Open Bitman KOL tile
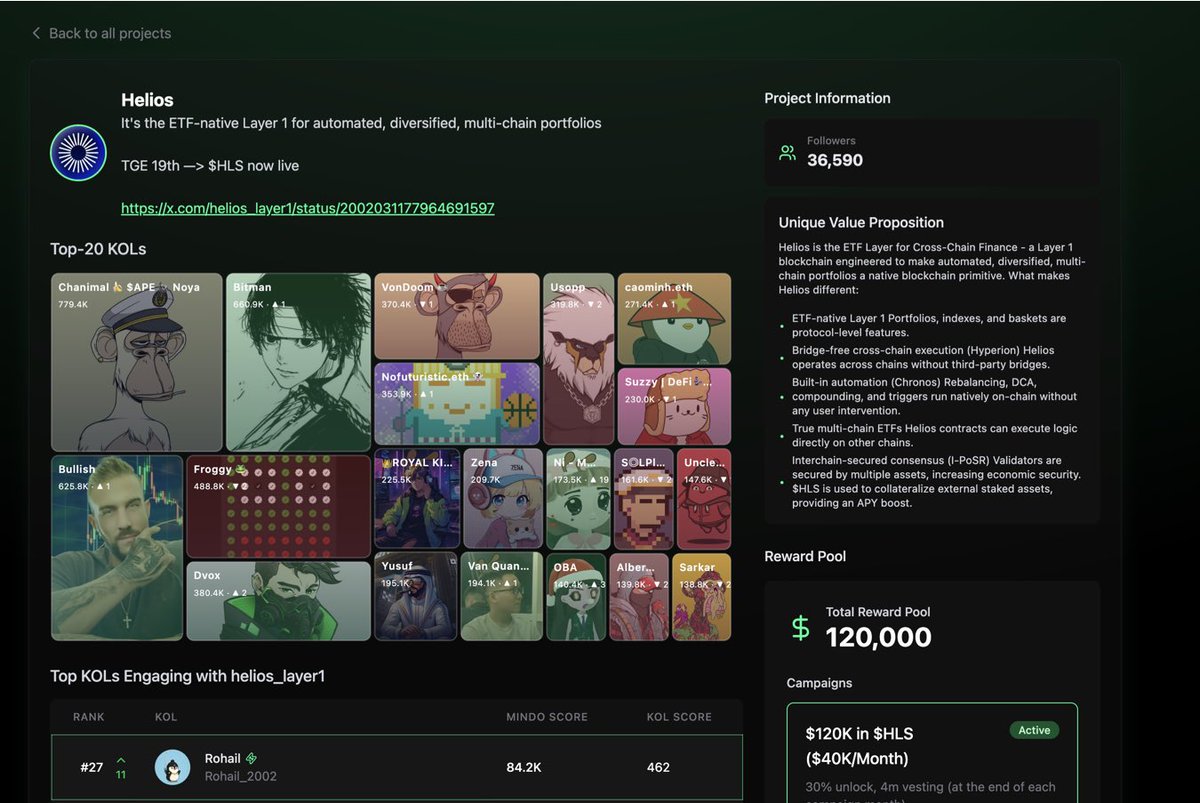This screenshot has height=803, width=1200. point(298,362)
